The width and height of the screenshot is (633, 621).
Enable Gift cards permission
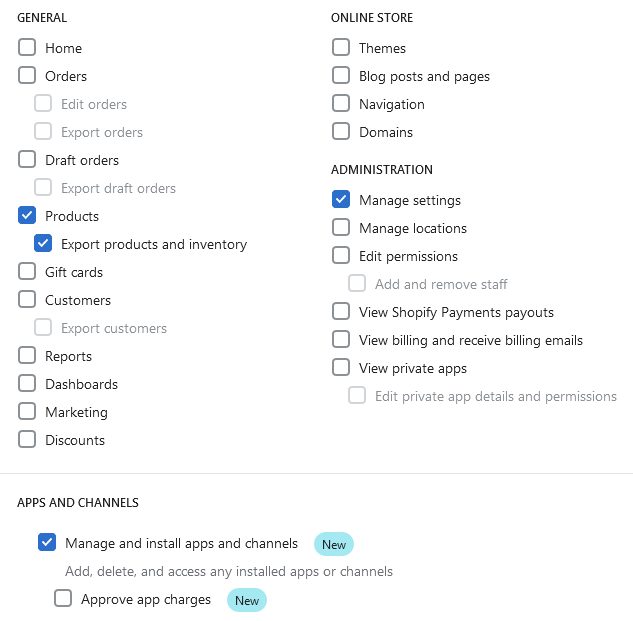[x=27, y=272]
